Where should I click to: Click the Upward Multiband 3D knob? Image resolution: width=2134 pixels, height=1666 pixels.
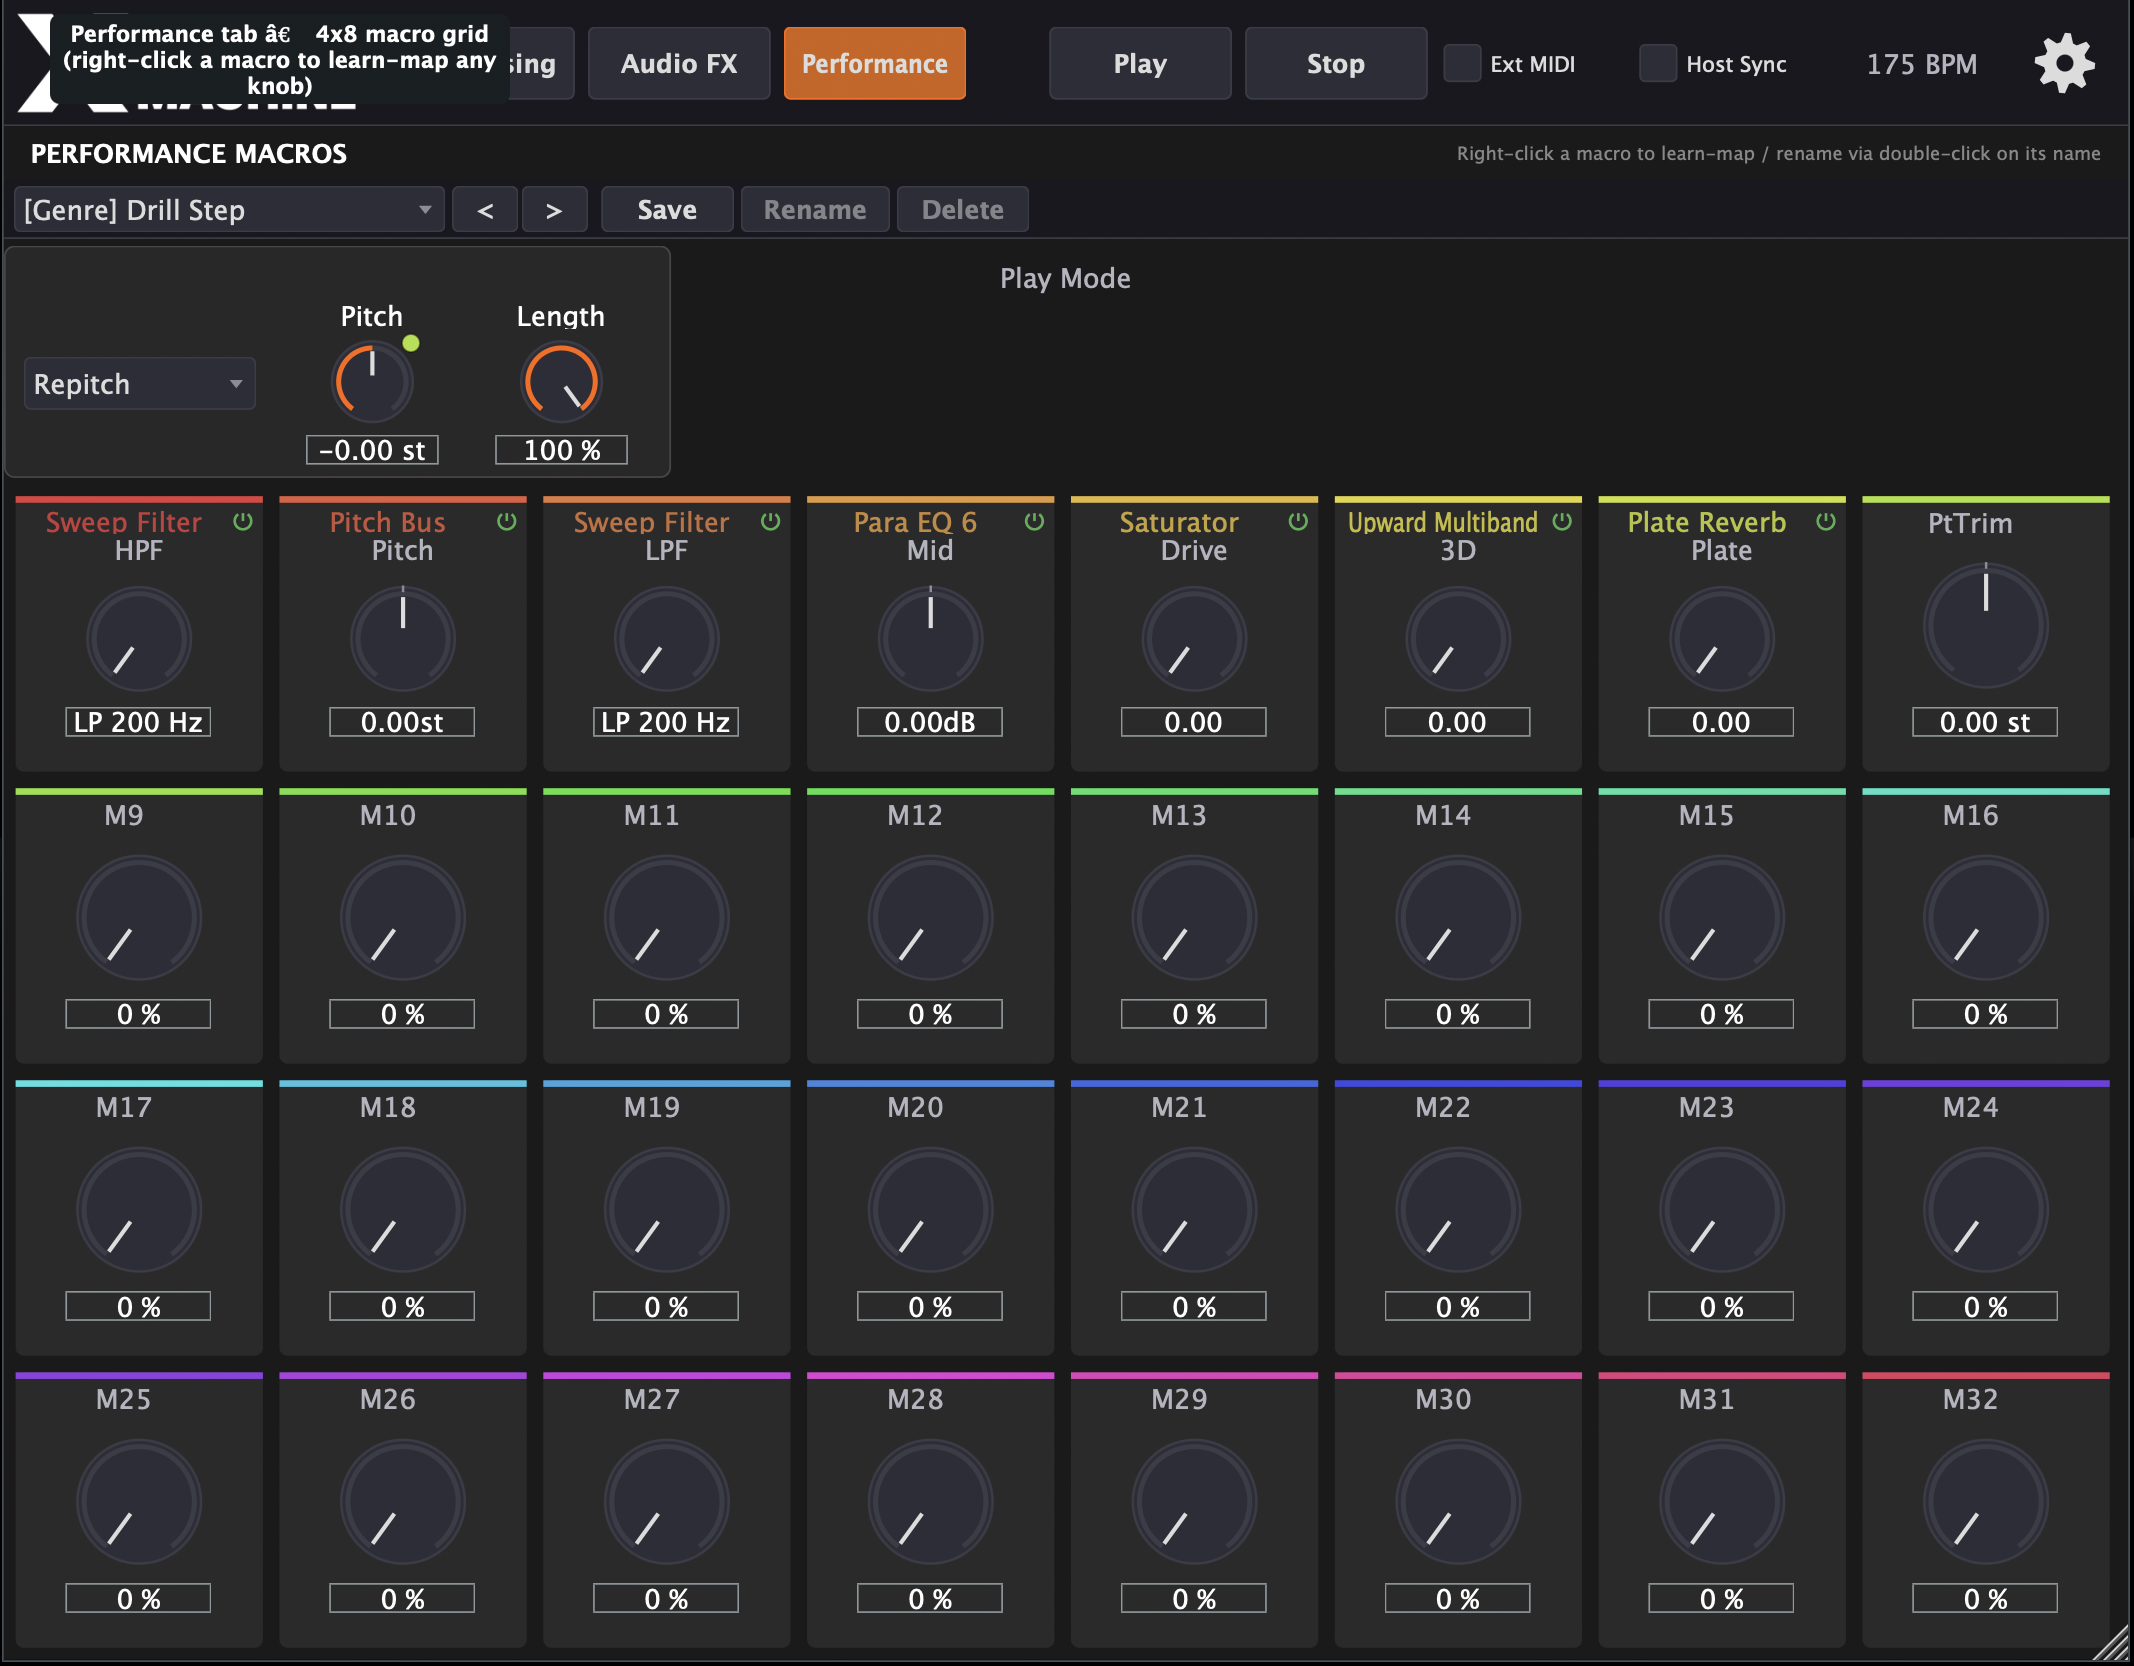1458,639
